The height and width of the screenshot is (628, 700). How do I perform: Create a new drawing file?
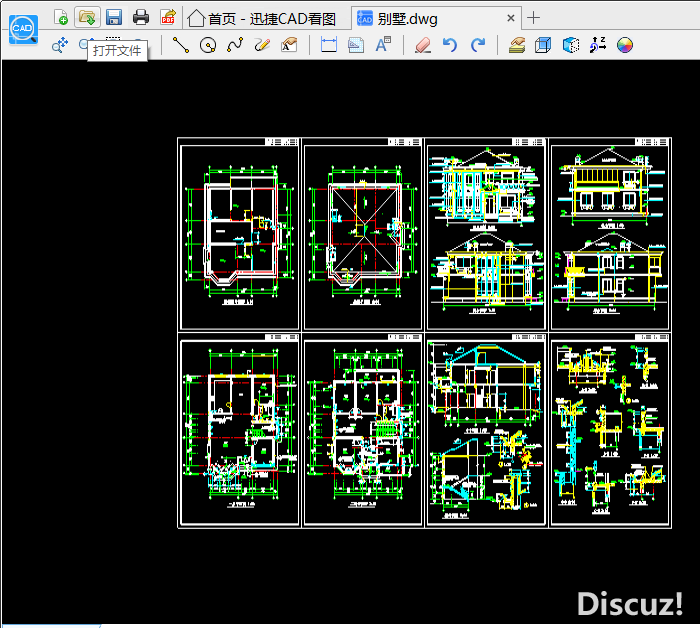[61, 17]
